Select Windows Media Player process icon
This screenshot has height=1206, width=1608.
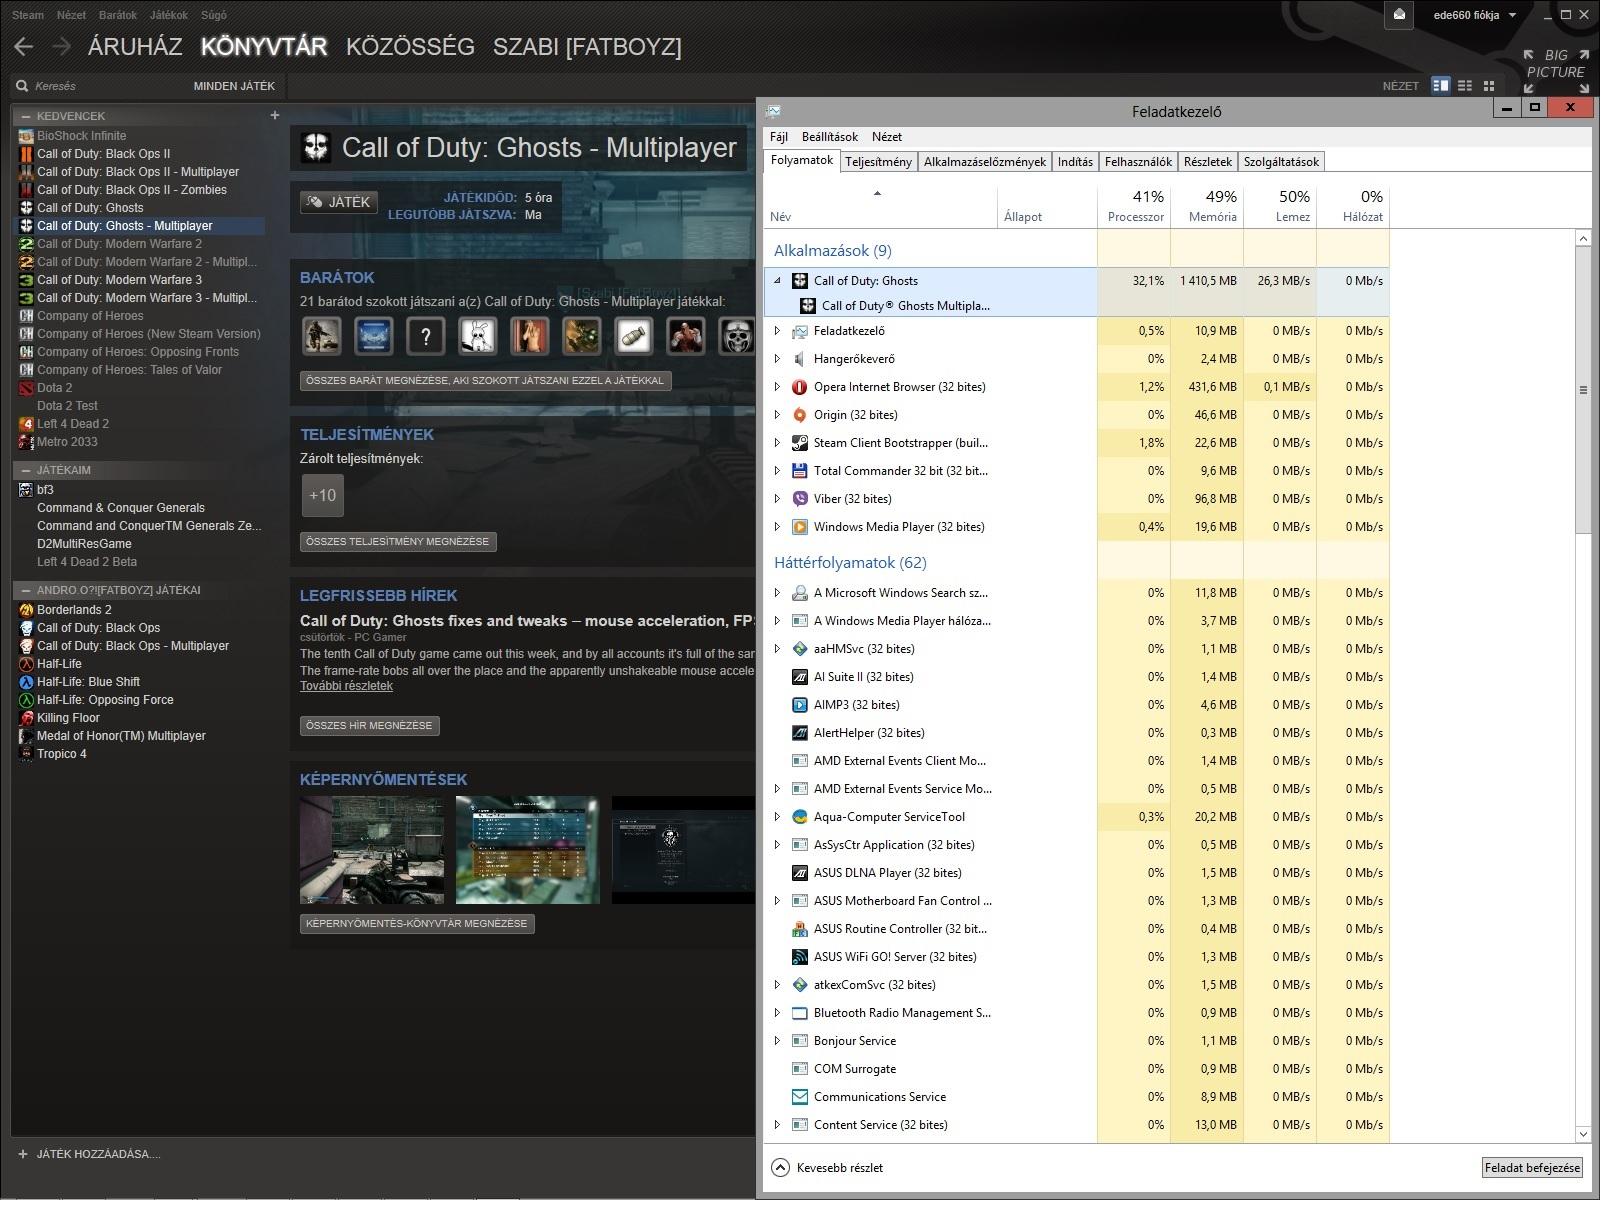coord(799,527)
